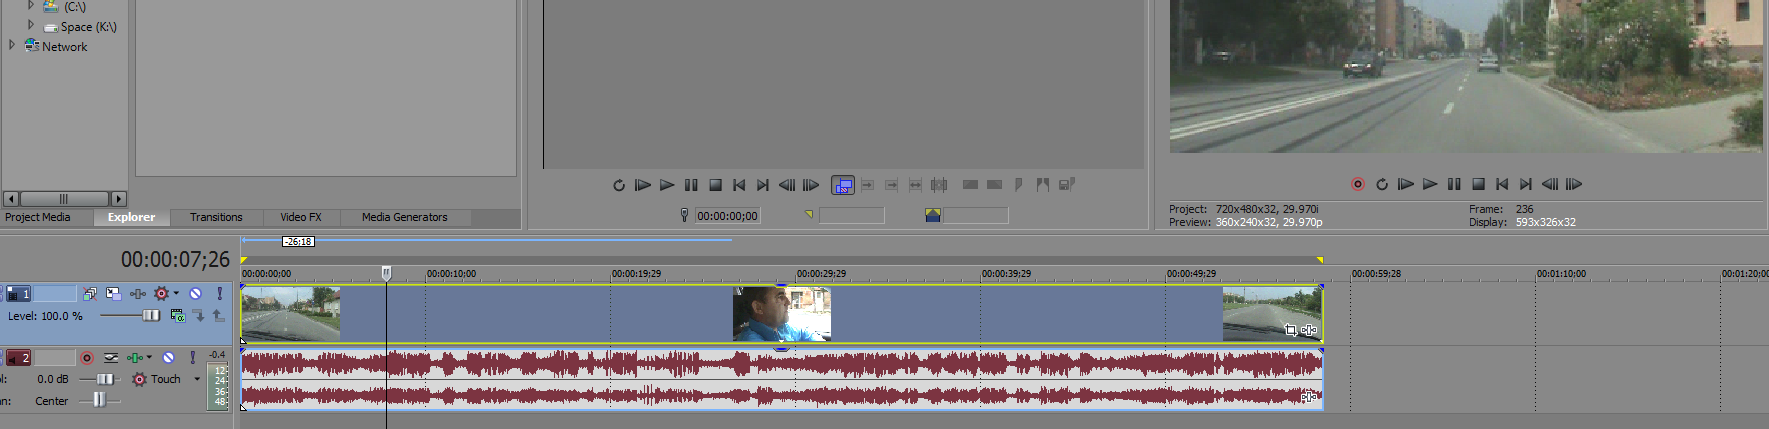Image resolution: width=1769 pixels, height=429 pixels.
Task: Open the Touch automation mode dropdown
Action: coord(197,380)
